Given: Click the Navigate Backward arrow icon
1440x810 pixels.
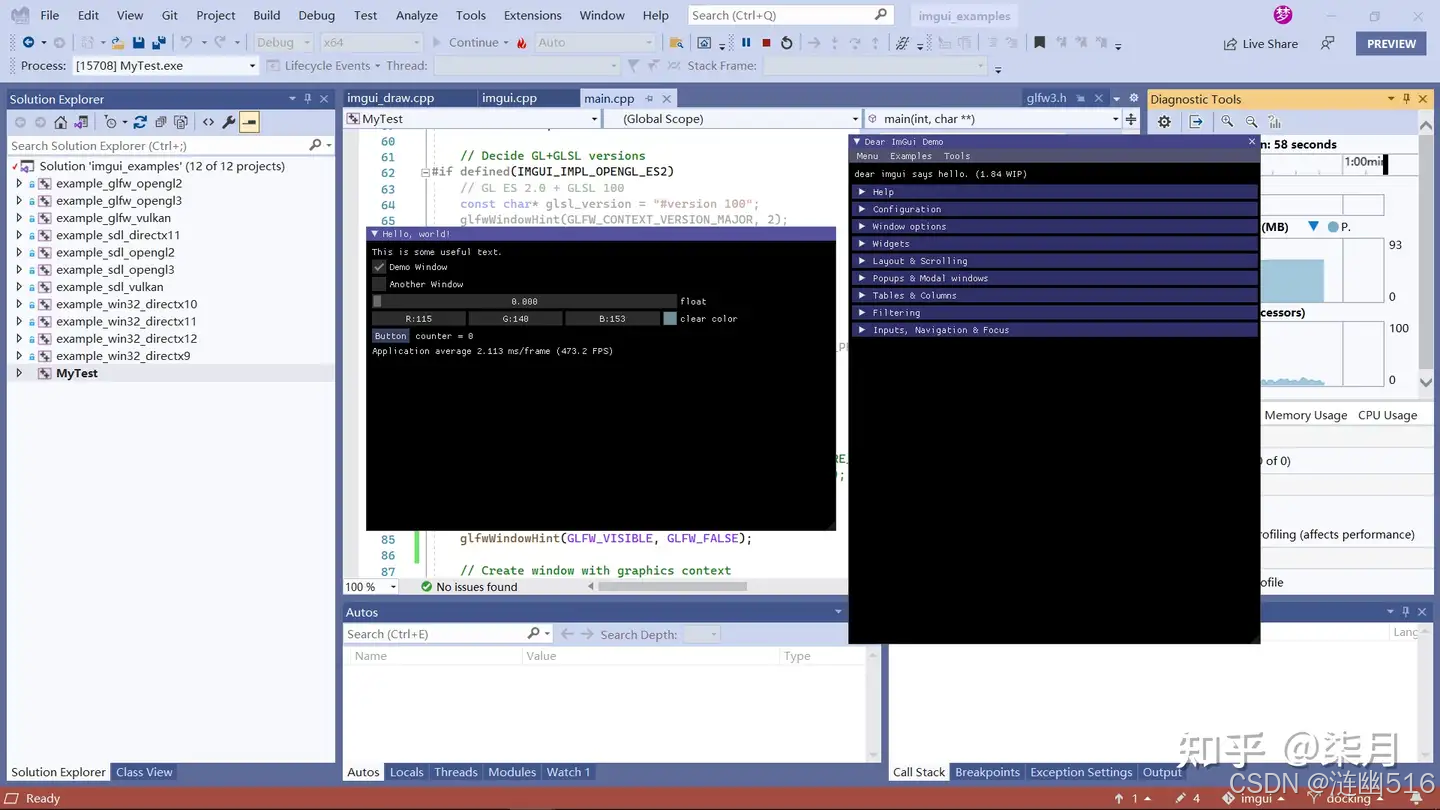Looking at the screenshot, I should [28, 43].
